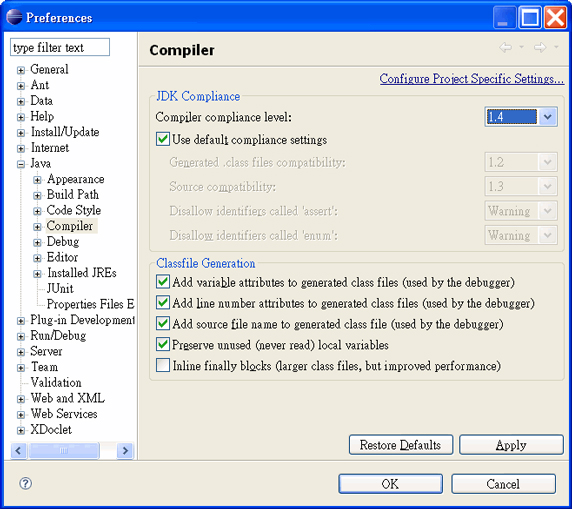
Task: Collapse the Java tree node
Action: (x=21, y=164)
